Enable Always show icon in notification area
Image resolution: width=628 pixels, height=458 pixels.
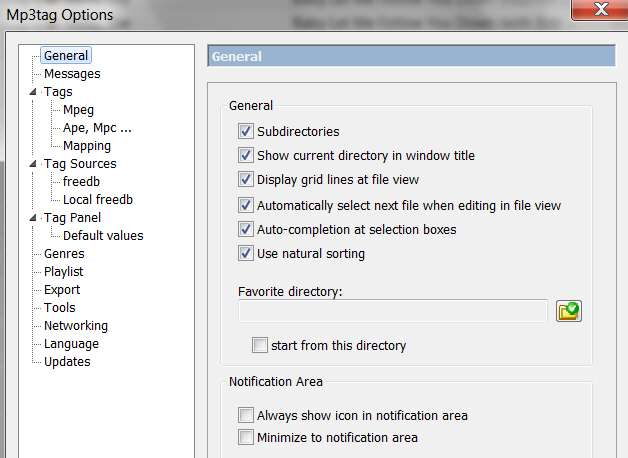pyautogui.click(x=246, y=415)
